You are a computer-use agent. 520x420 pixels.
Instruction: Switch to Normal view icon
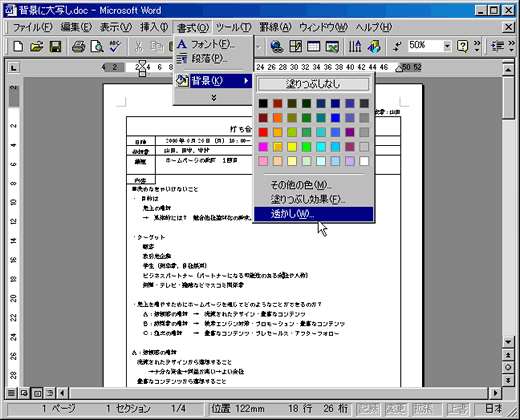point(11,393)
